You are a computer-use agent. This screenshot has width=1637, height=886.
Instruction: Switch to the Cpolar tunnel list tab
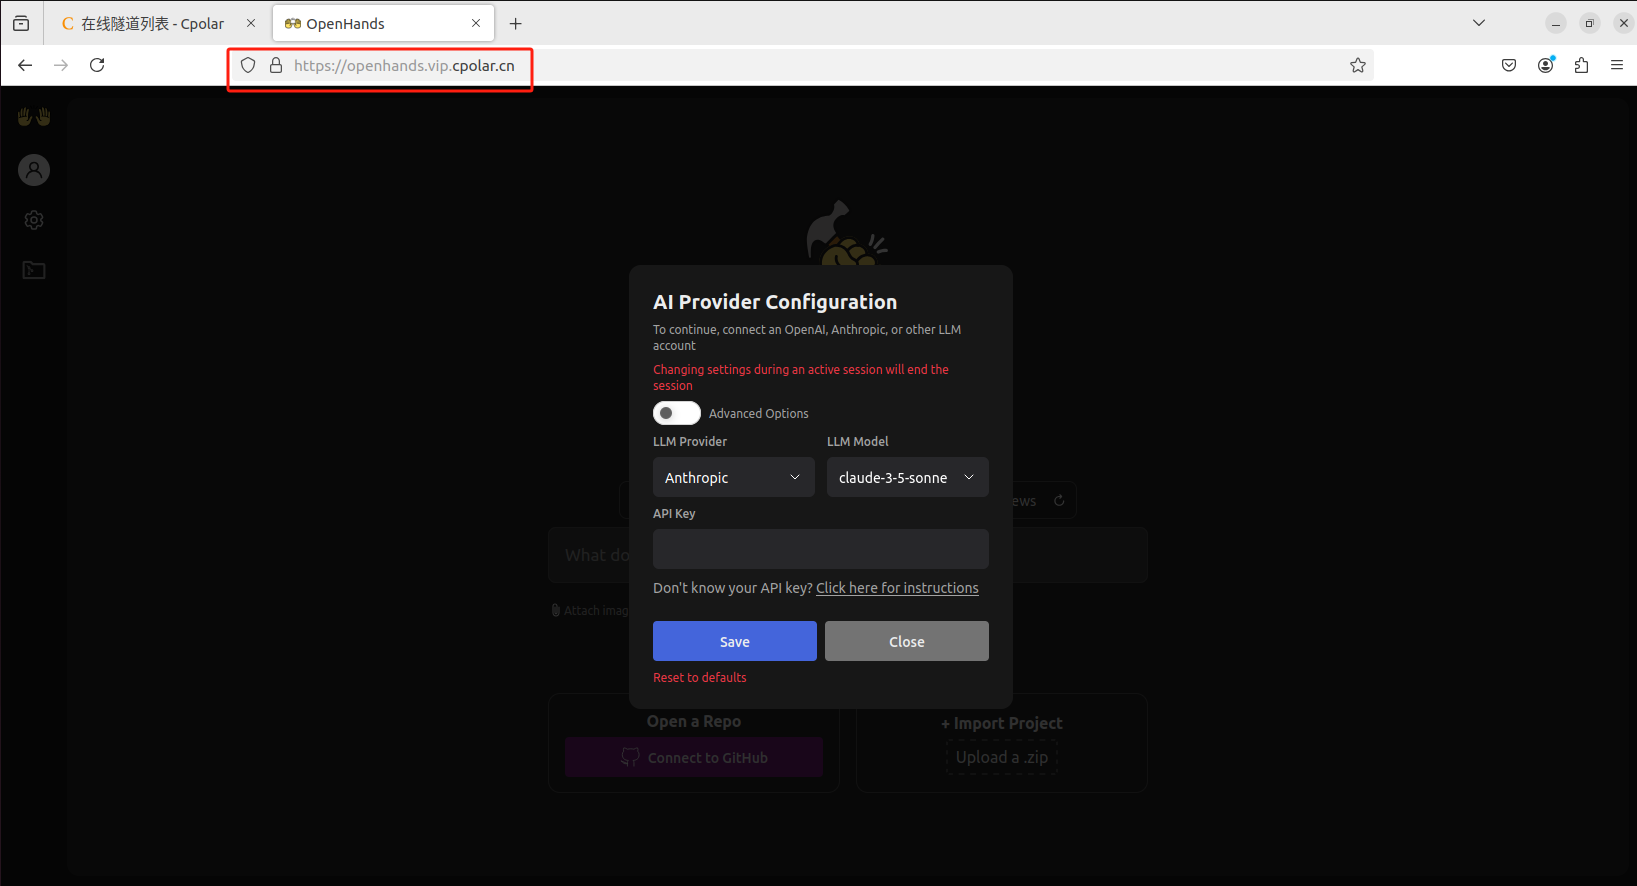click(x=153, y=23)
